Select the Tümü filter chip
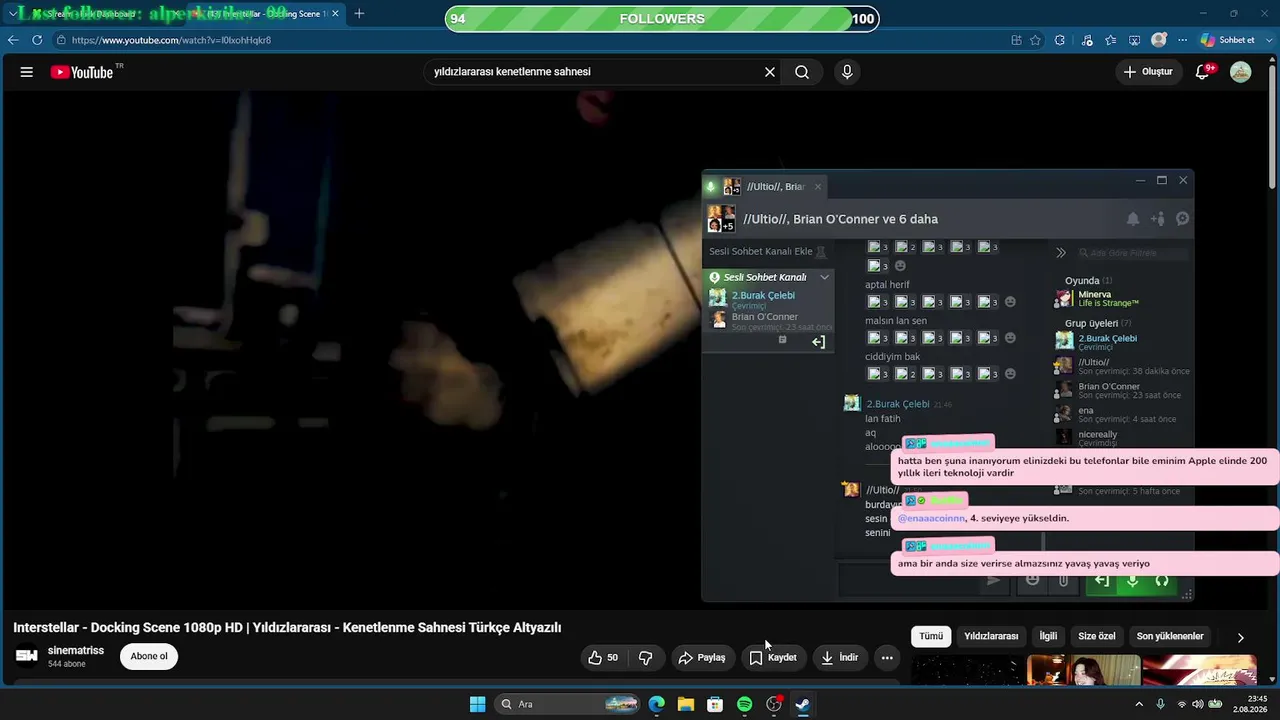Viewport: 1280px width, 720px height. pos(931,636)
